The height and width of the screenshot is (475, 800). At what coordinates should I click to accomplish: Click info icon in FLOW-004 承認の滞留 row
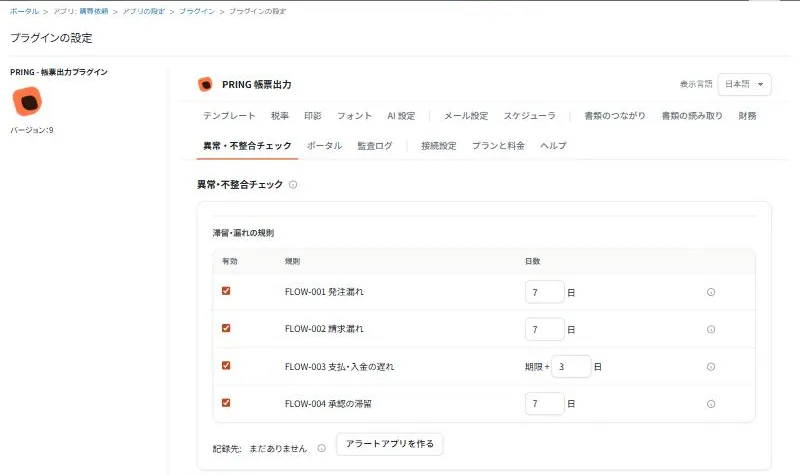coord(711,404)
